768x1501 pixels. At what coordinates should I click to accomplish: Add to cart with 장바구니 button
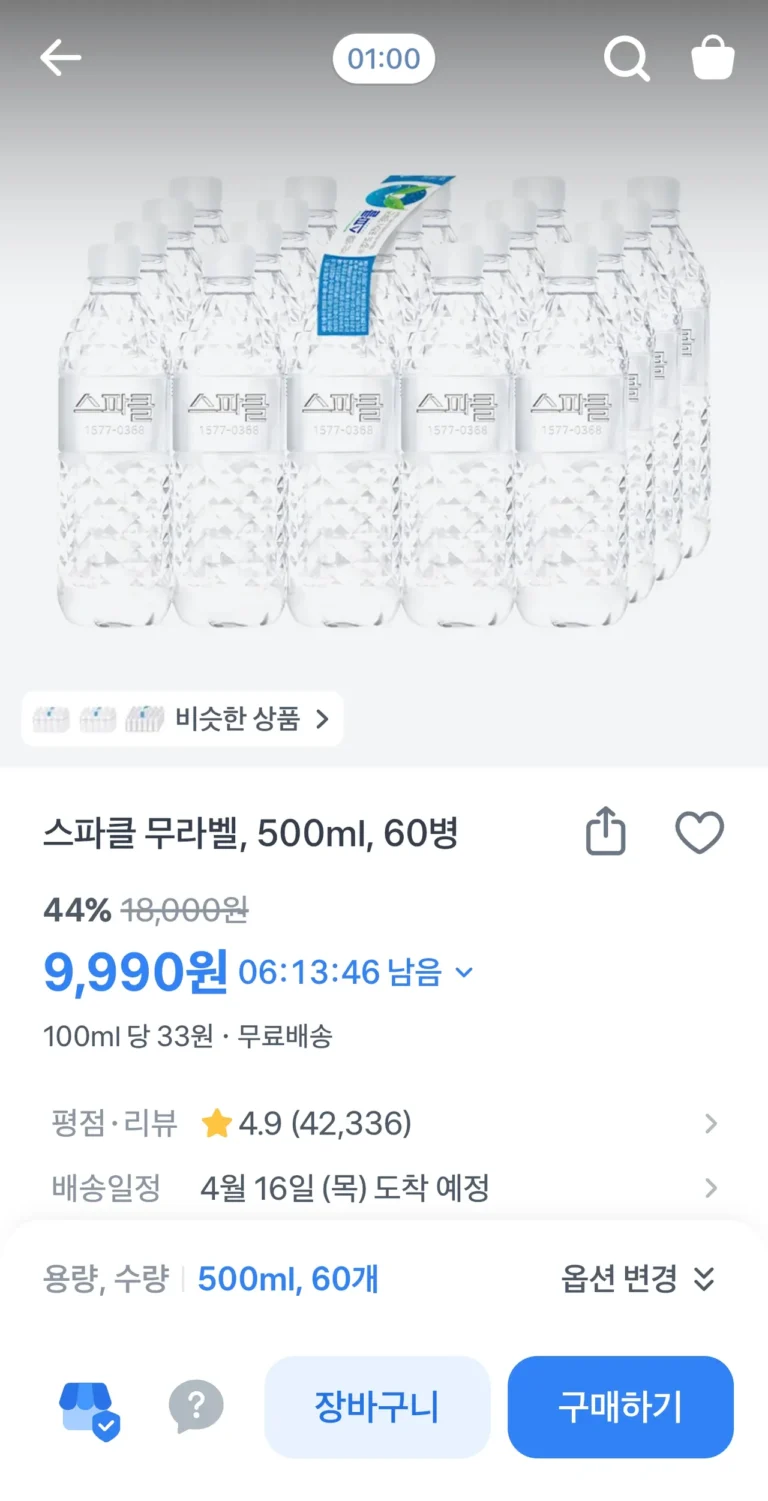click(377, 1407)
